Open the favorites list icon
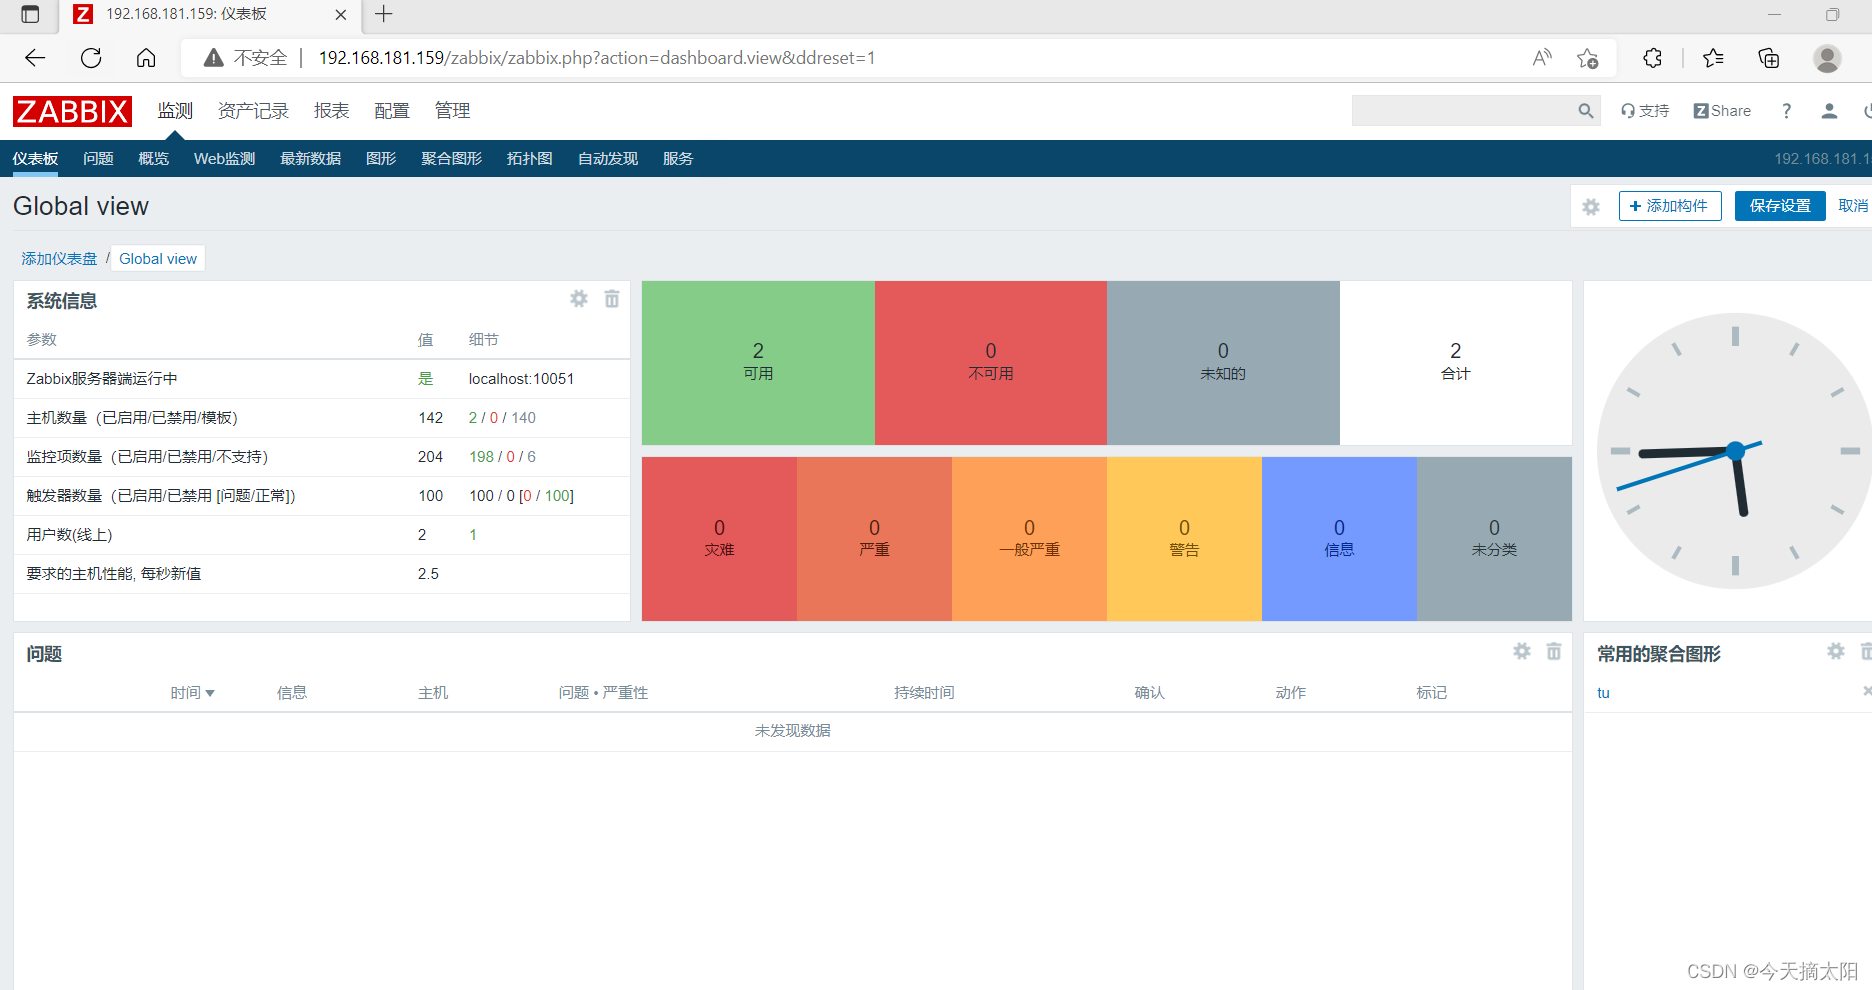The width and height of the screenshot is (1872, 990). click(1713, 58)
